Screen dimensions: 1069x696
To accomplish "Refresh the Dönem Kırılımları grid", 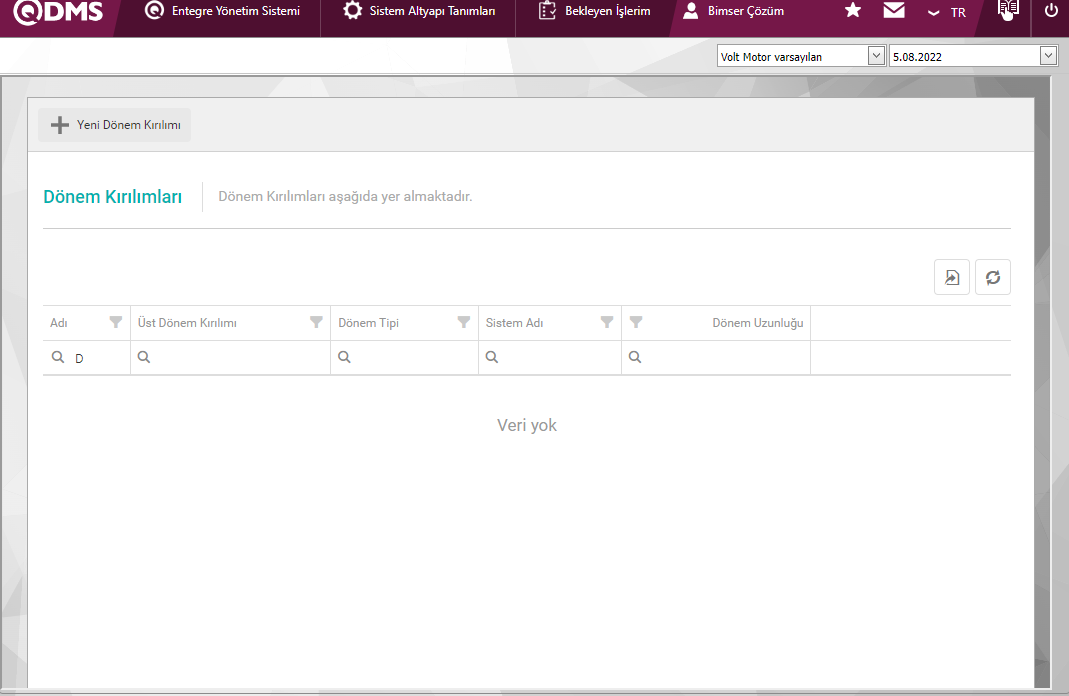I will click(993, 278).
